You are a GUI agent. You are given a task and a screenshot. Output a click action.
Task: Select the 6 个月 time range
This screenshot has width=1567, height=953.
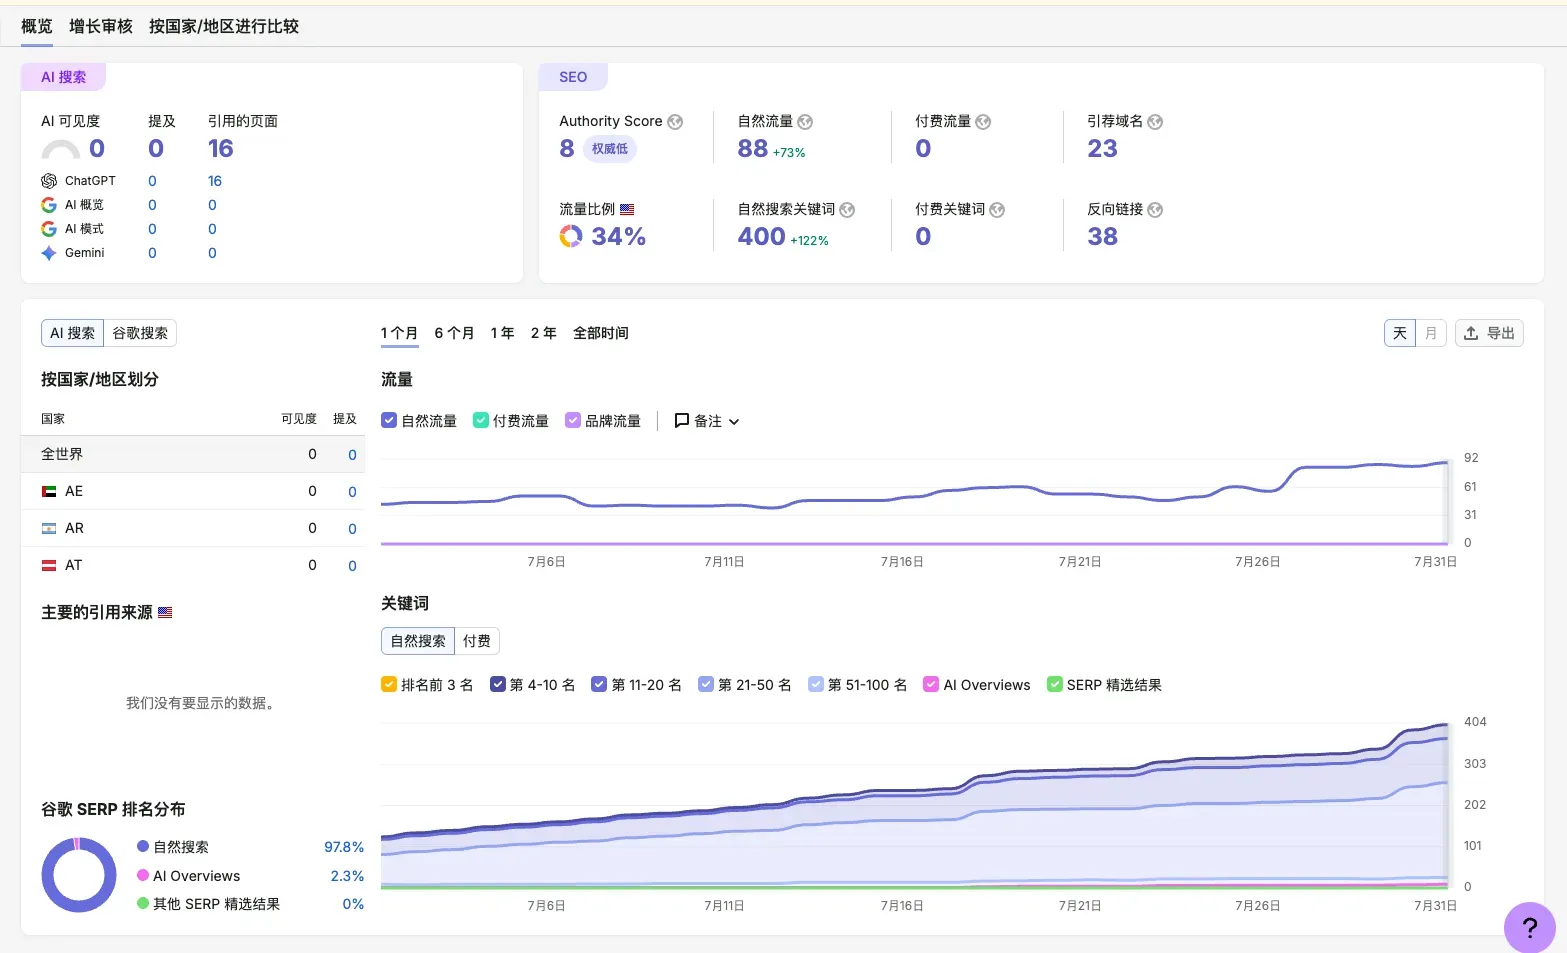pyautogui.click(x=454, y=333)
